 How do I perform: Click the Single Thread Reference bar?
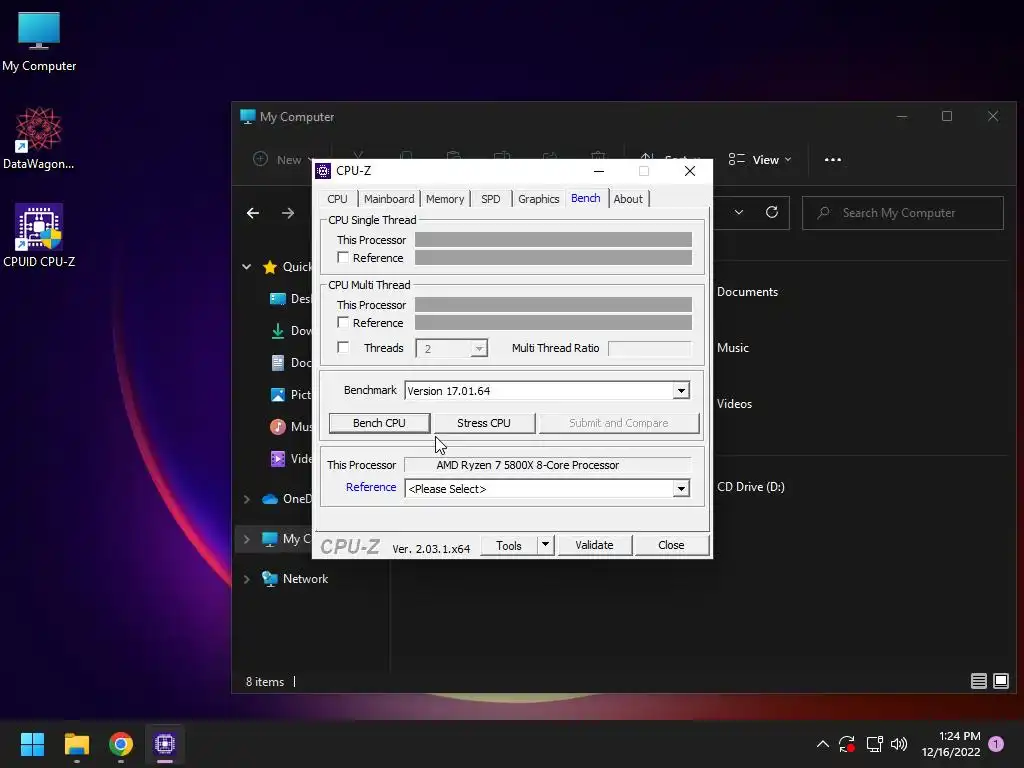[553, 257]
